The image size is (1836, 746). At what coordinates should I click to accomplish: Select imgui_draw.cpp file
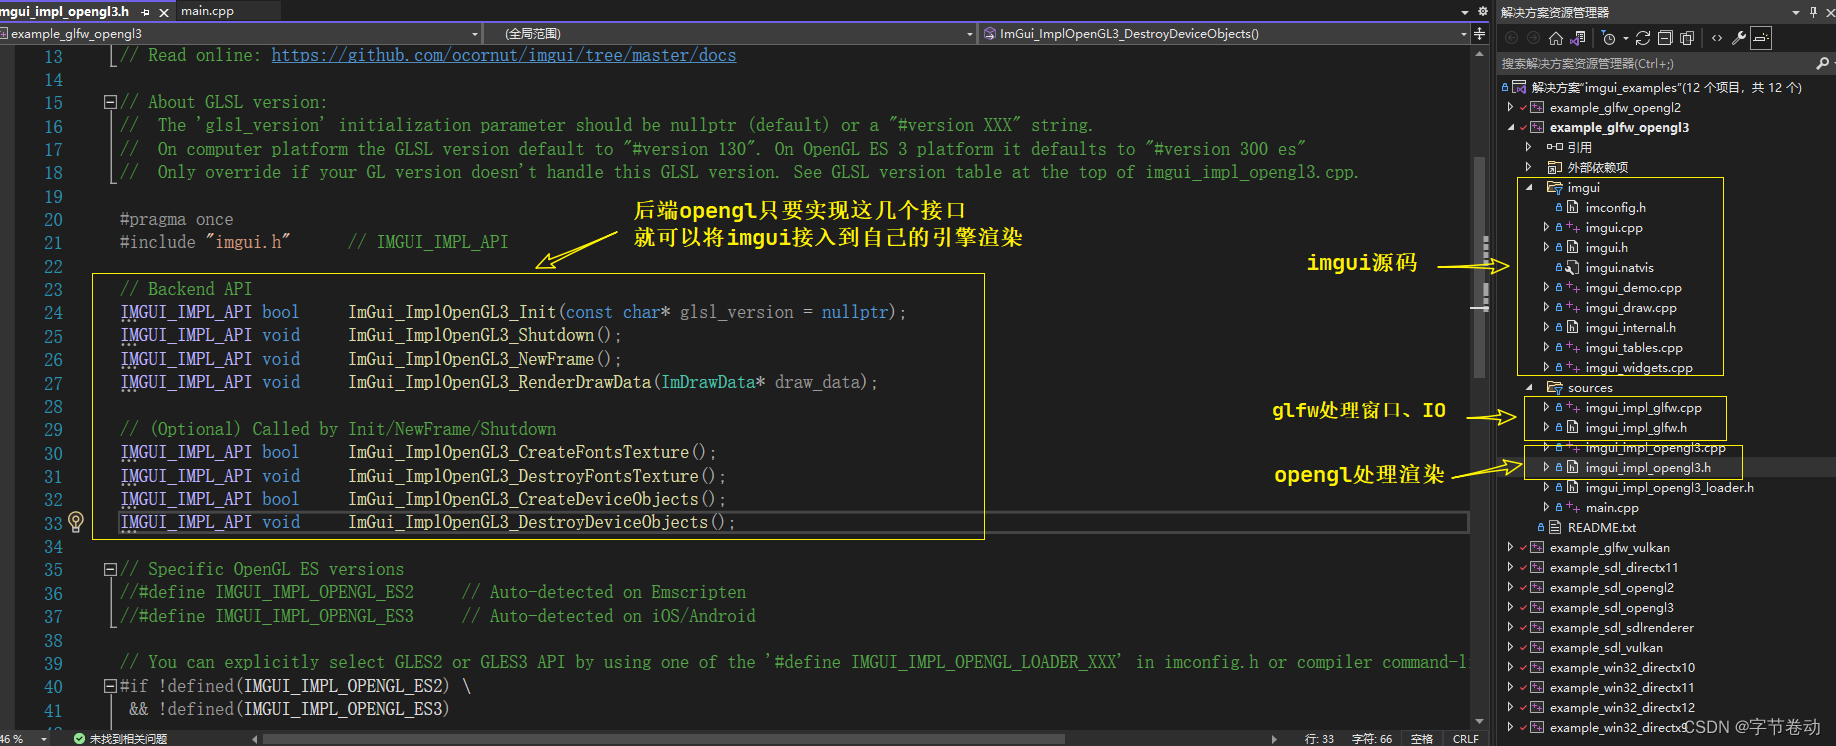pyautogui.click(x=1631, y=307)
